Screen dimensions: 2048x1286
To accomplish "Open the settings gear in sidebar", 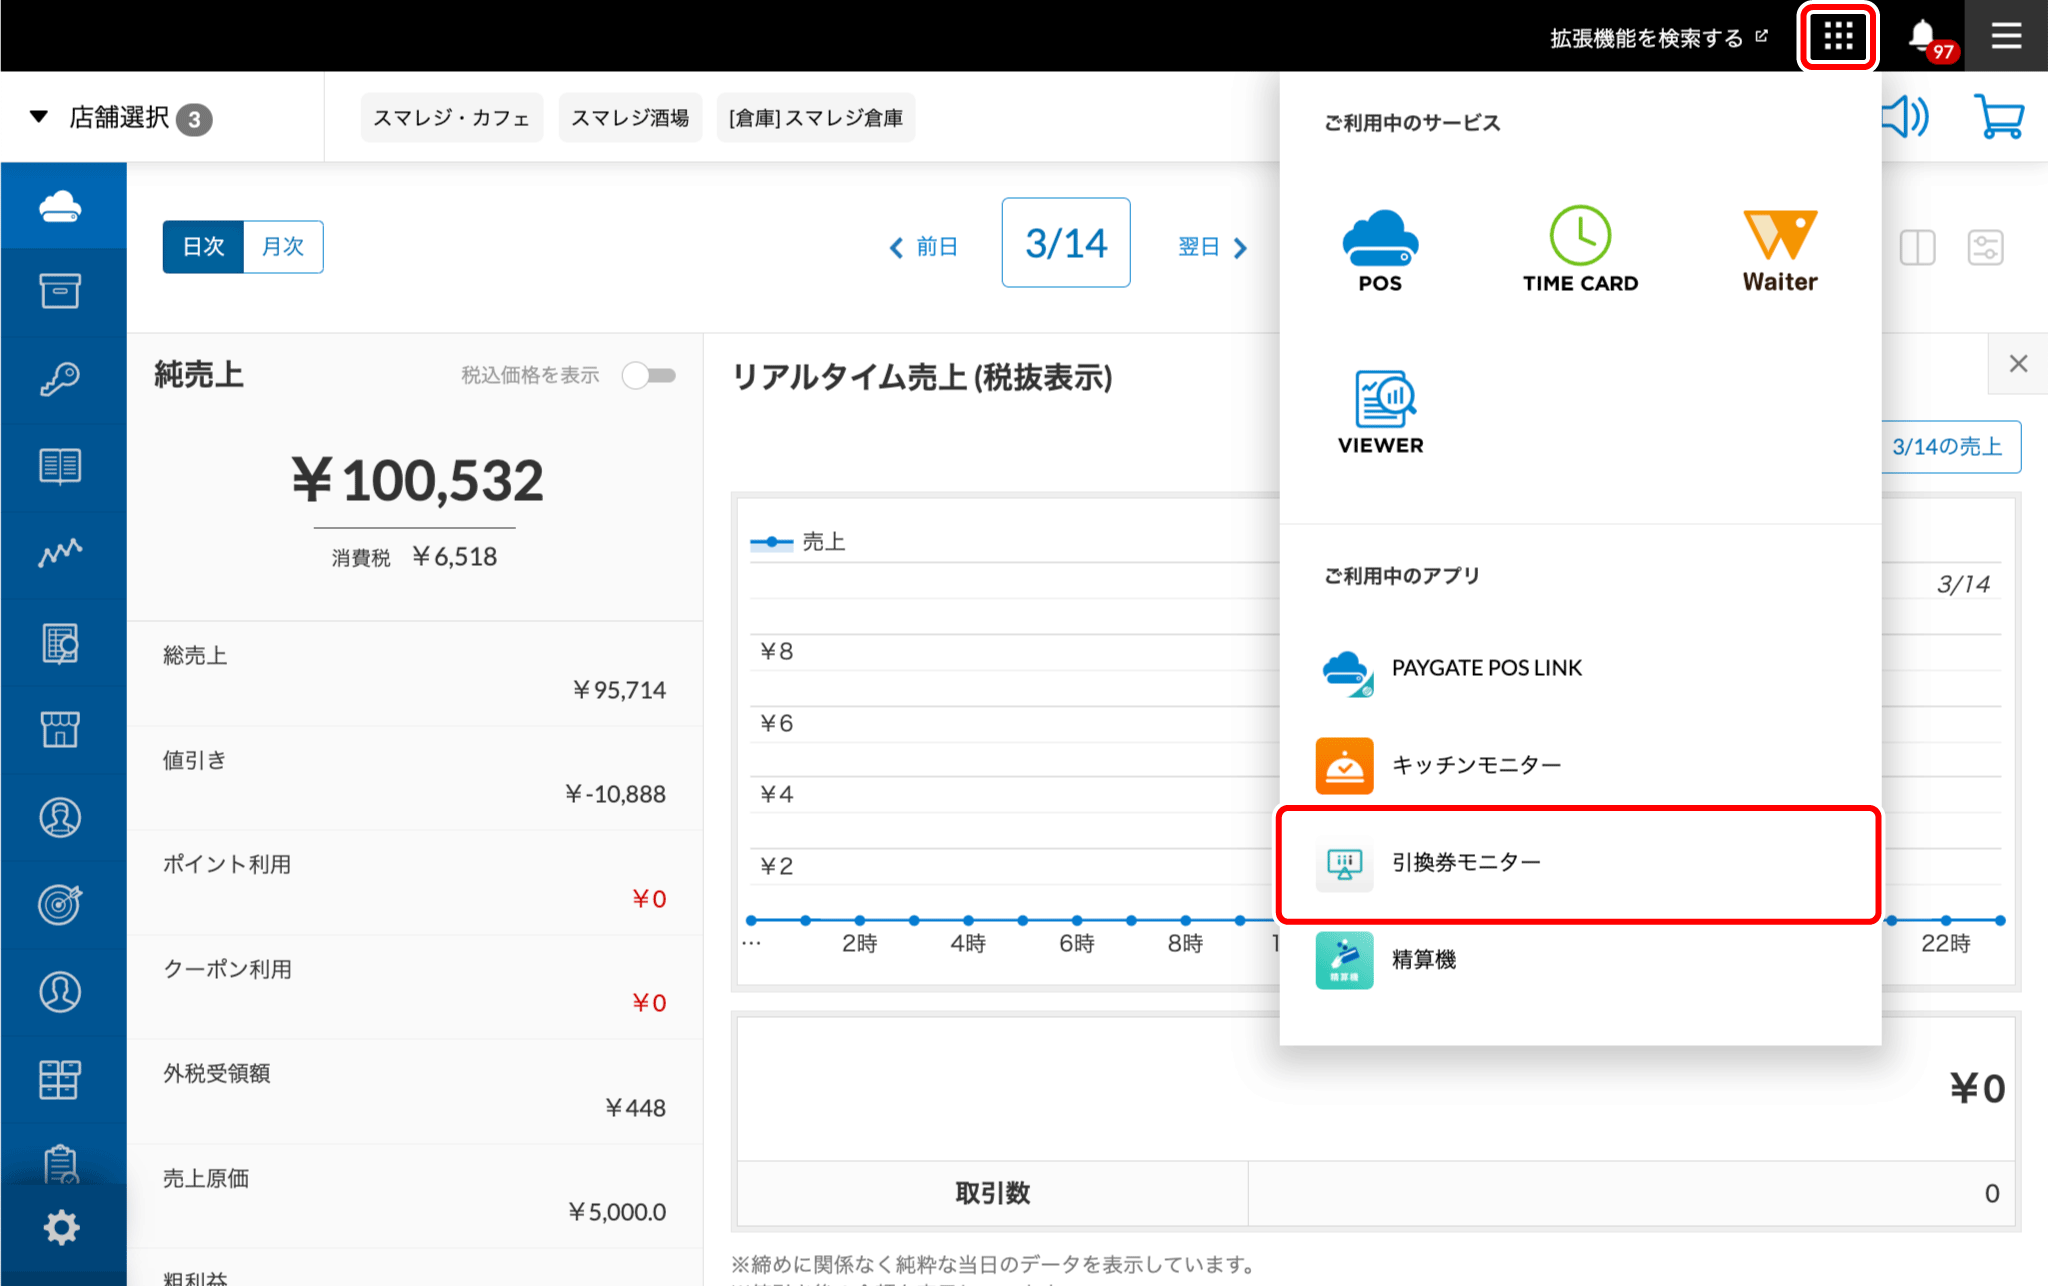I will (61, 1227).
